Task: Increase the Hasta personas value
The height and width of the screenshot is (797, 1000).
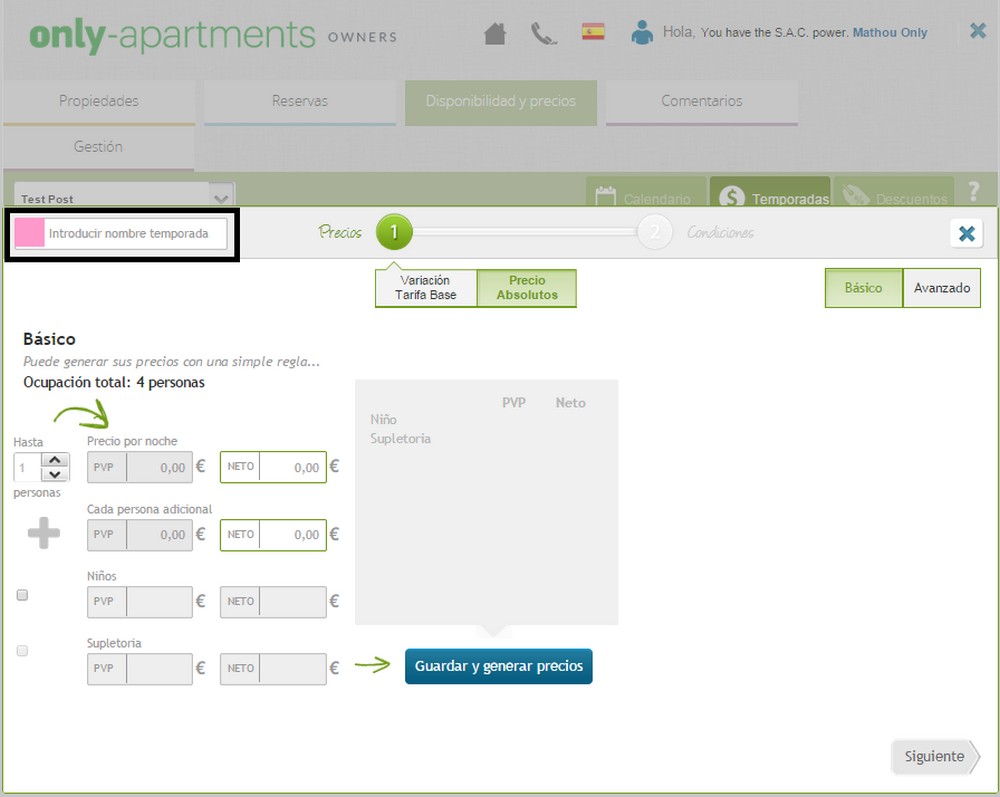Action: (x=55, y=460)
